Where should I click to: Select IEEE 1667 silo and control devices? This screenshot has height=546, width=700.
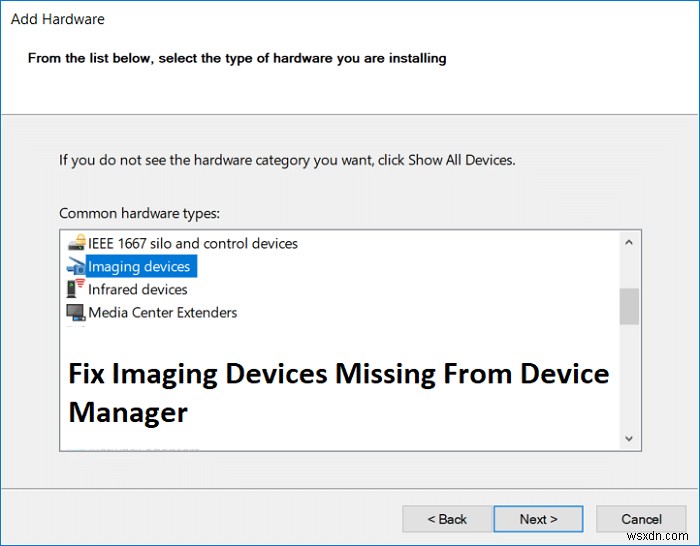[193, 243]
